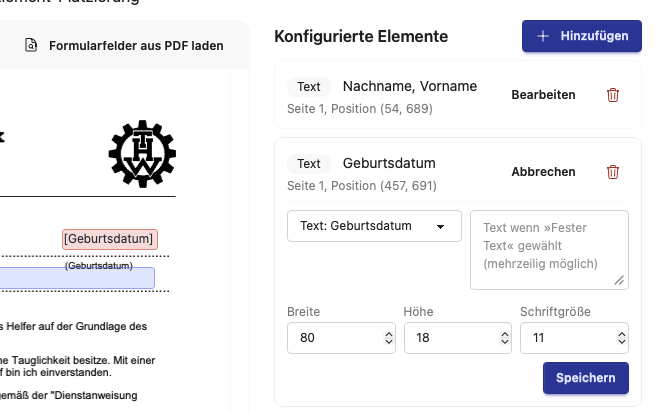Screen dimensions: 653x412
Task: Click the Breite input field
Action: point(341,338)
